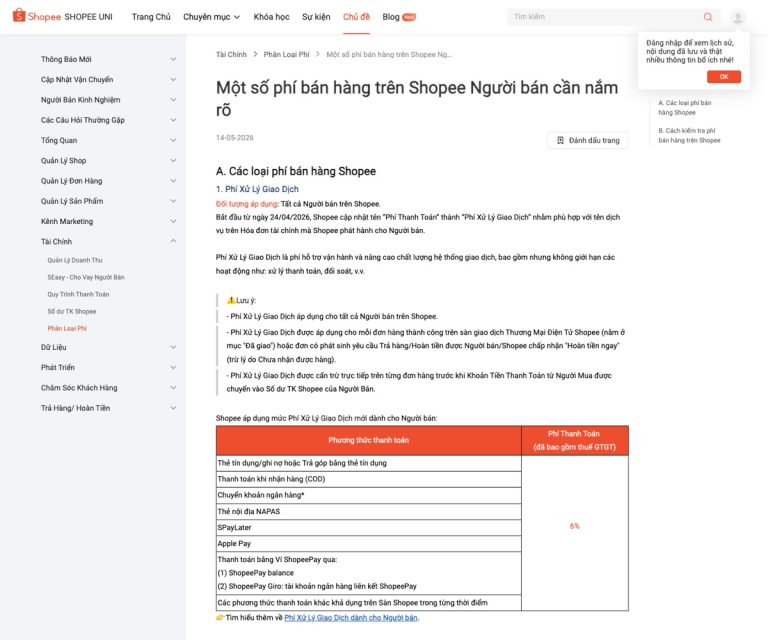Expand Quản Lý Đơn Hàng section
This screenshot has height=640, width=768.
[108, 181]
